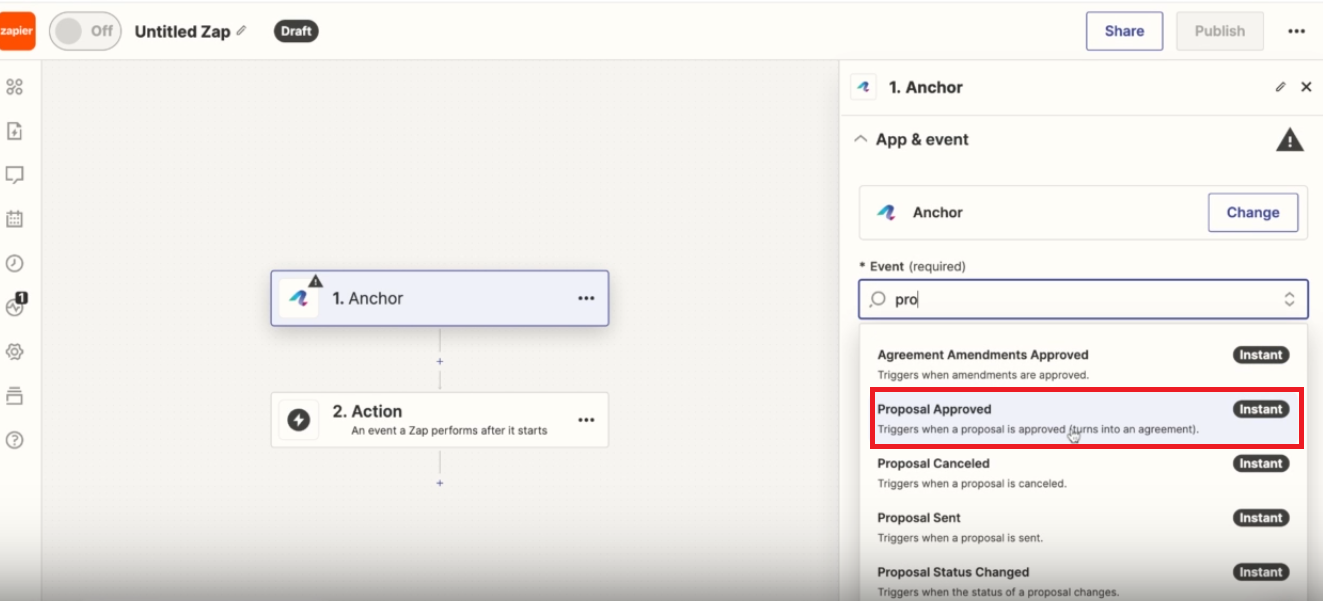Click the Event search input field
1323x601 pixels.
click(1083, 299)
